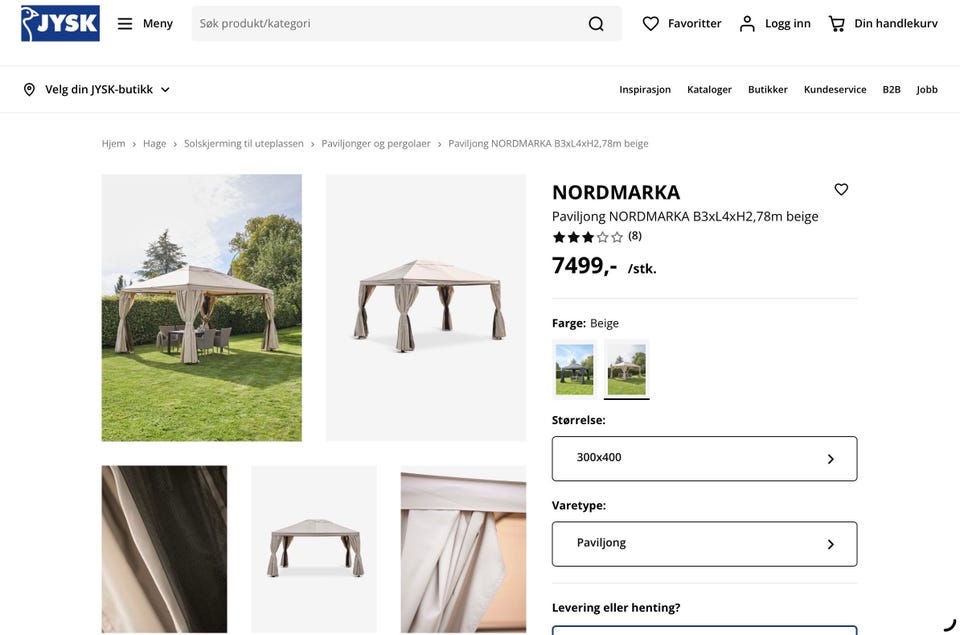Screen dimensions: 960x635
Task: Open Kundeservice in top navigation
Action: coord(834,89)
